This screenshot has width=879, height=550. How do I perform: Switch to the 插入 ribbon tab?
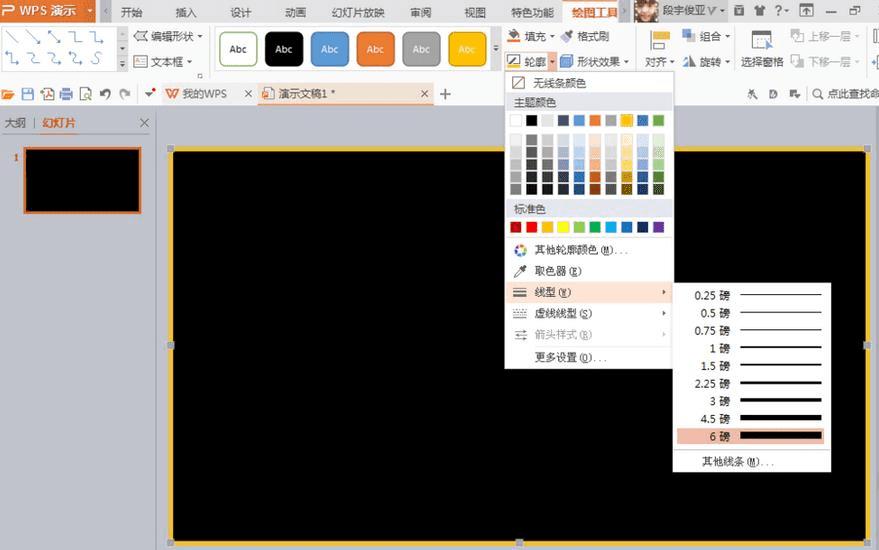pos(186,12)
